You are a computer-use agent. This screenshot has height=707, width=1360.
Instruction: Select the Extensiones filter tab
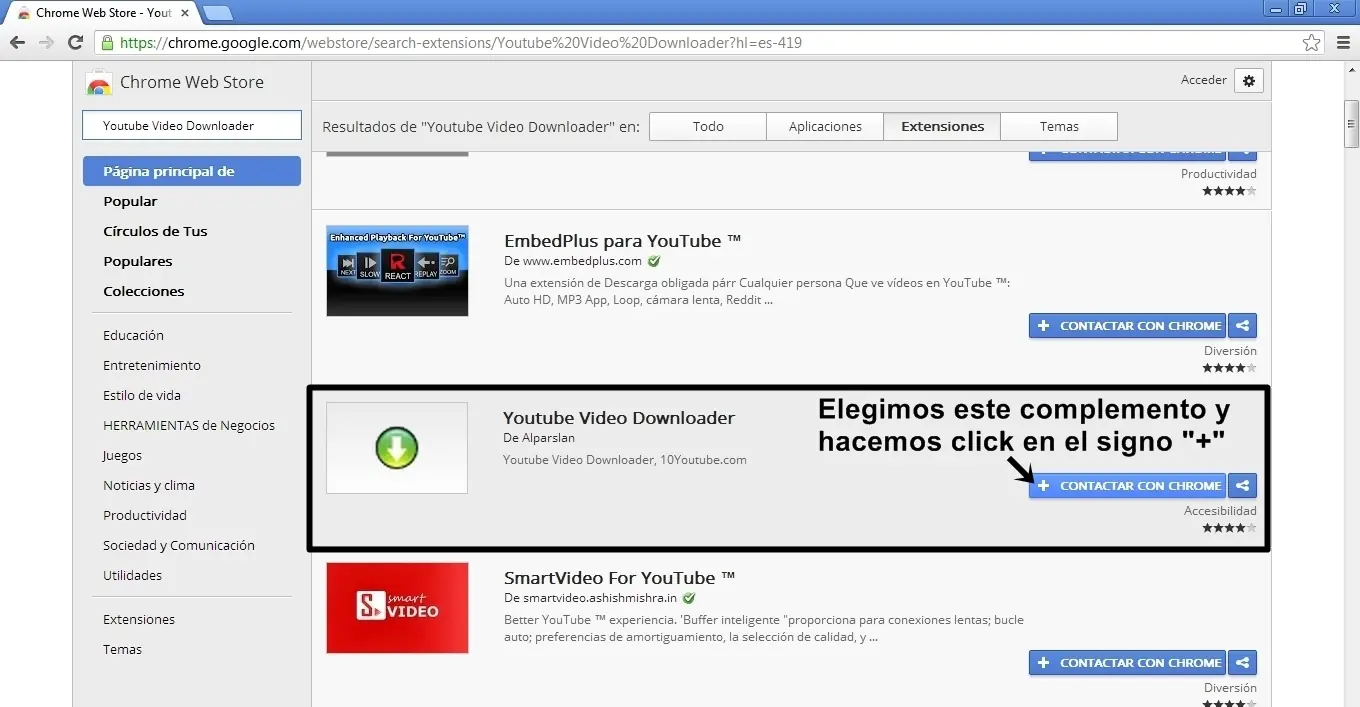pos(942,127)
